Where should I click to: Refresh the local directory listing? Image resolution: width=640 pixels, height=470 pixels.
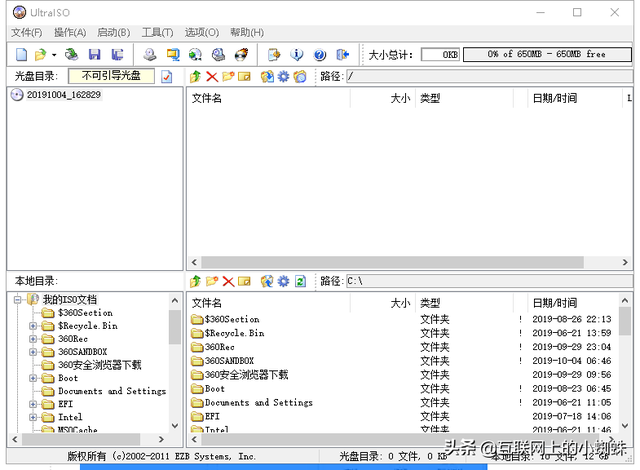(300, 281)
